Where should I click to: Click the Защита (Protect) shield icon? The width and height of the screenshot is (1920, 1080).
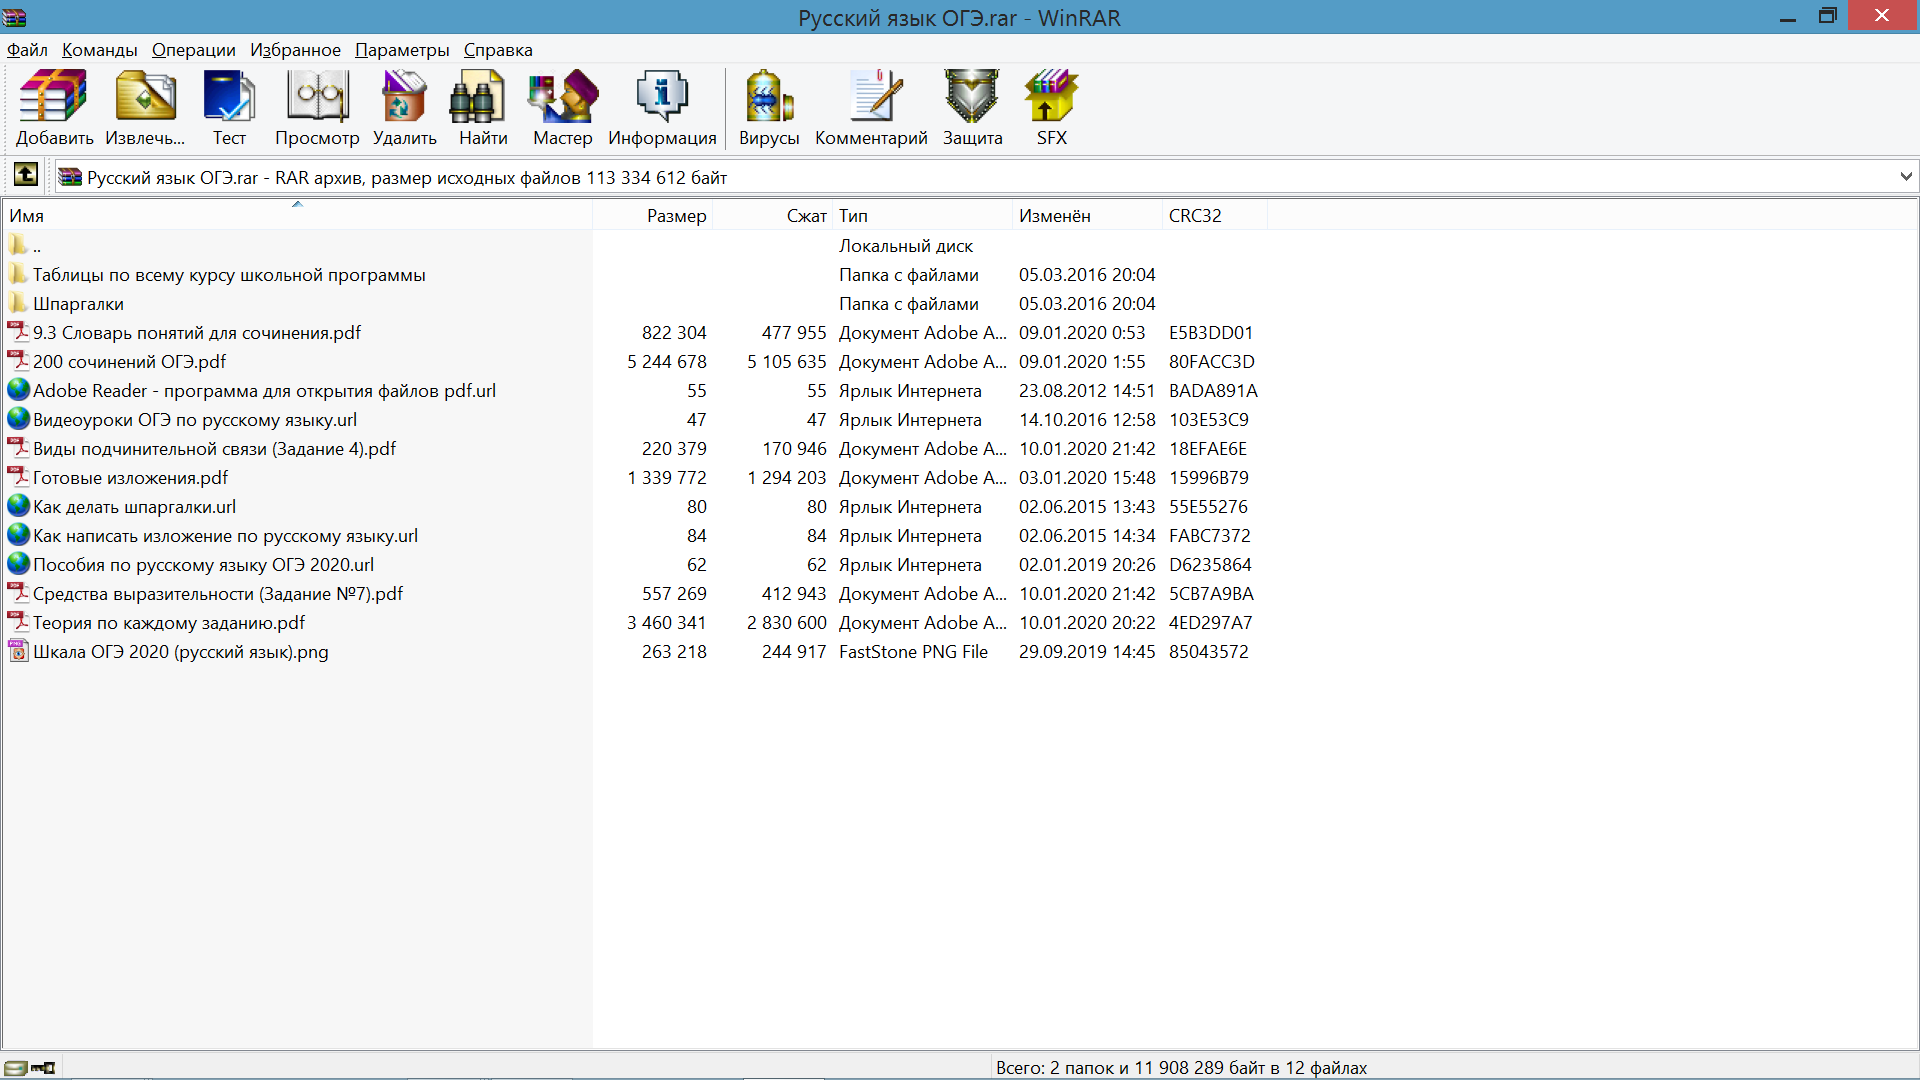point(972,108)
